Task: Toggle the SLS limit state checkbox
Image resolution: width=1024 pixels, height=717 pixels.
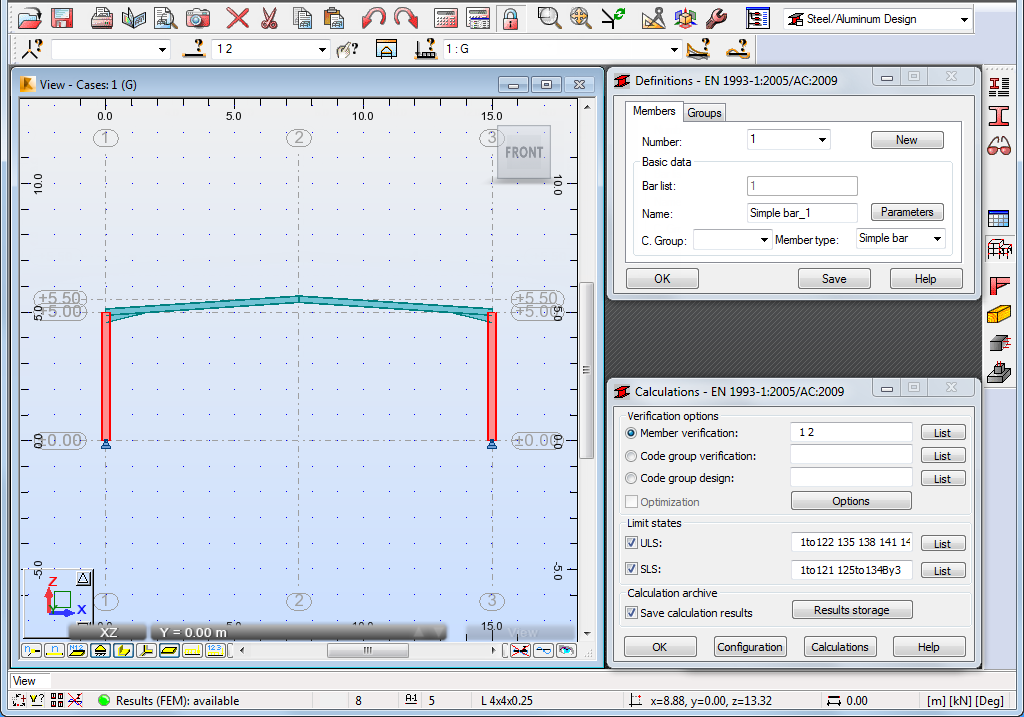Action: click(632, 569)
